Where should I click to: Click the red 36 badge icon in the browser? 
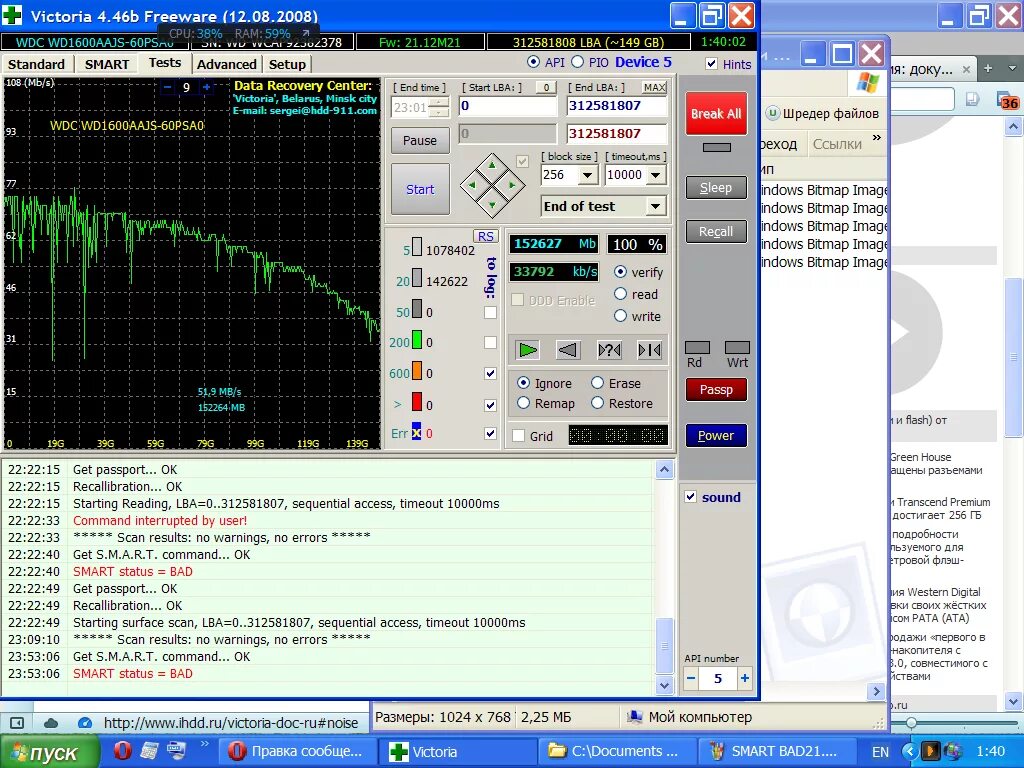1008,100
